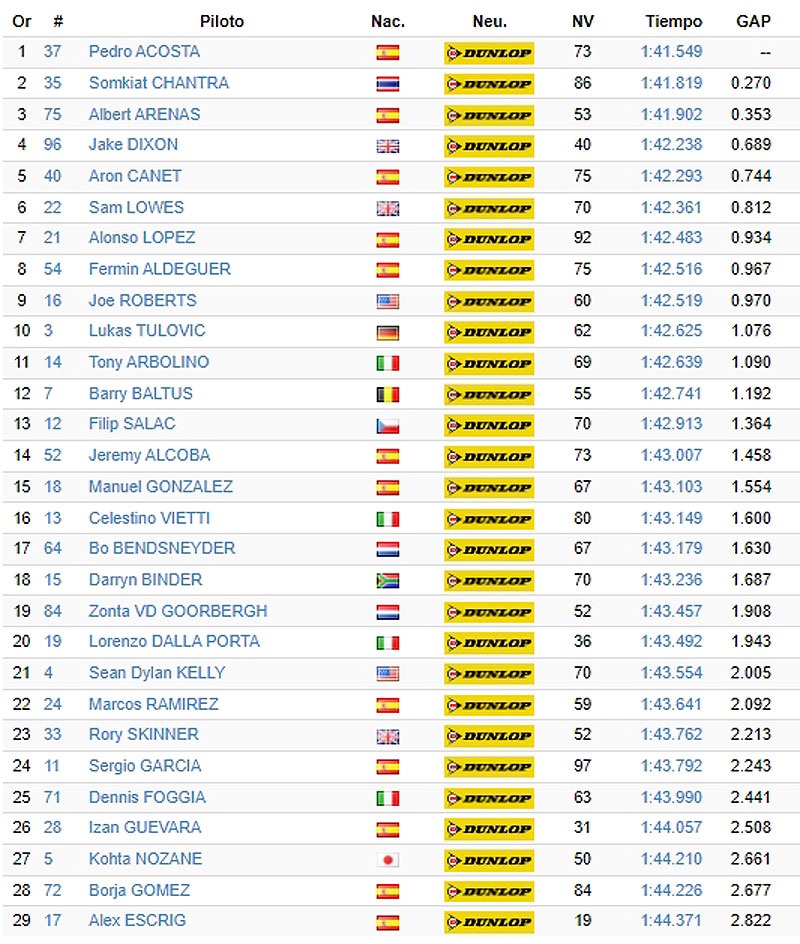Click lap time 1:44.371 for ESCRIG
The width and height of the screenshot is (800, 944).
point(671,921)
